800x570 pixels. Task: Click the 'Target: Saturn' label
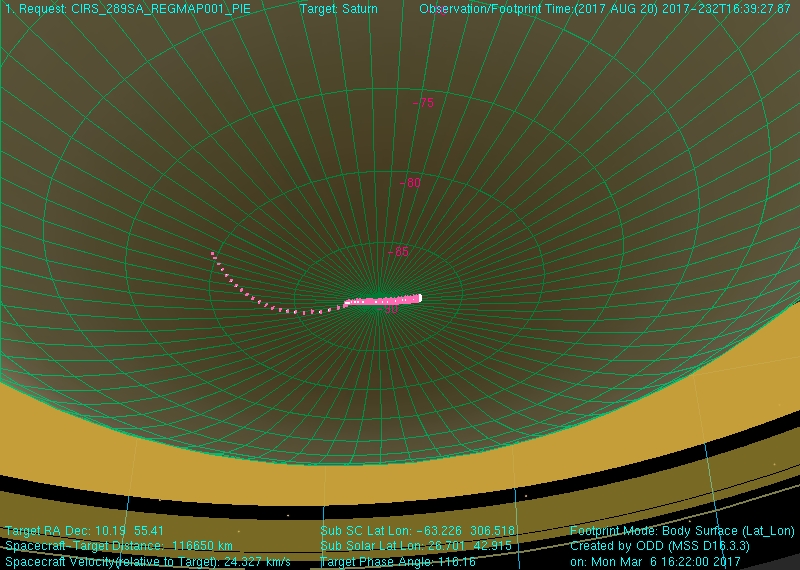(x=338, y=9)
